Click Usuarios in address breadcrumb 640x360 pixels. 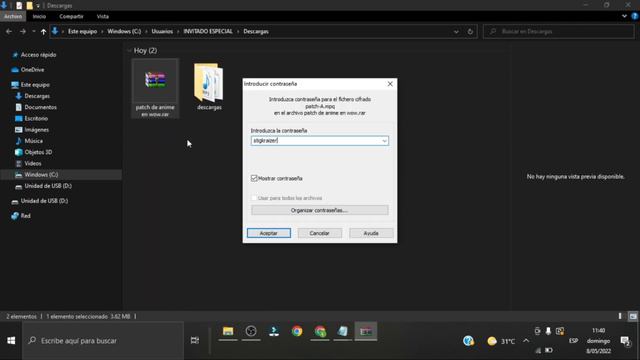click(162, 31)
